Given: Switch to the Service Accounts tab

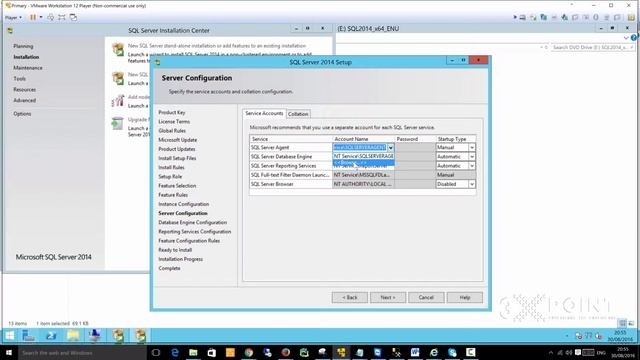Looking at the screenshot, I should pos(264,113).
